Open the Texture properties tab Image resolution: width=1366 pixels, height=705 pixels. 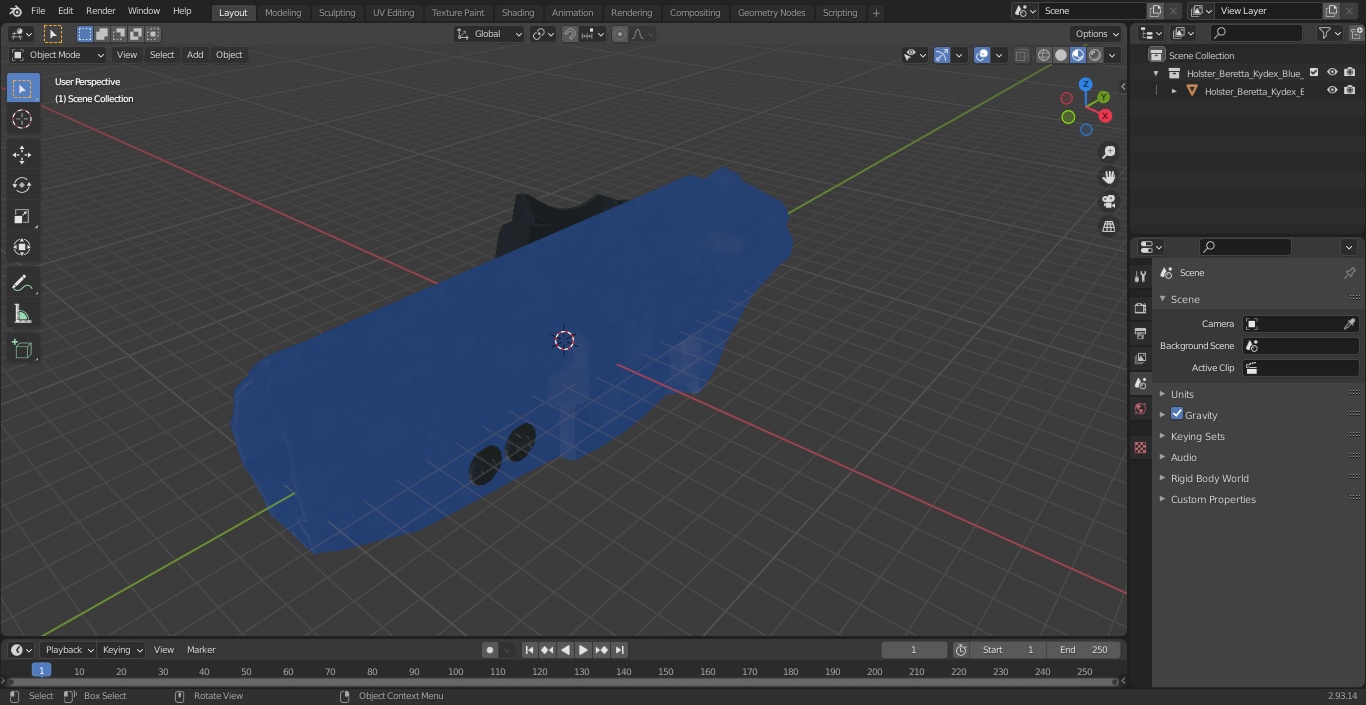click(1140, 447)
